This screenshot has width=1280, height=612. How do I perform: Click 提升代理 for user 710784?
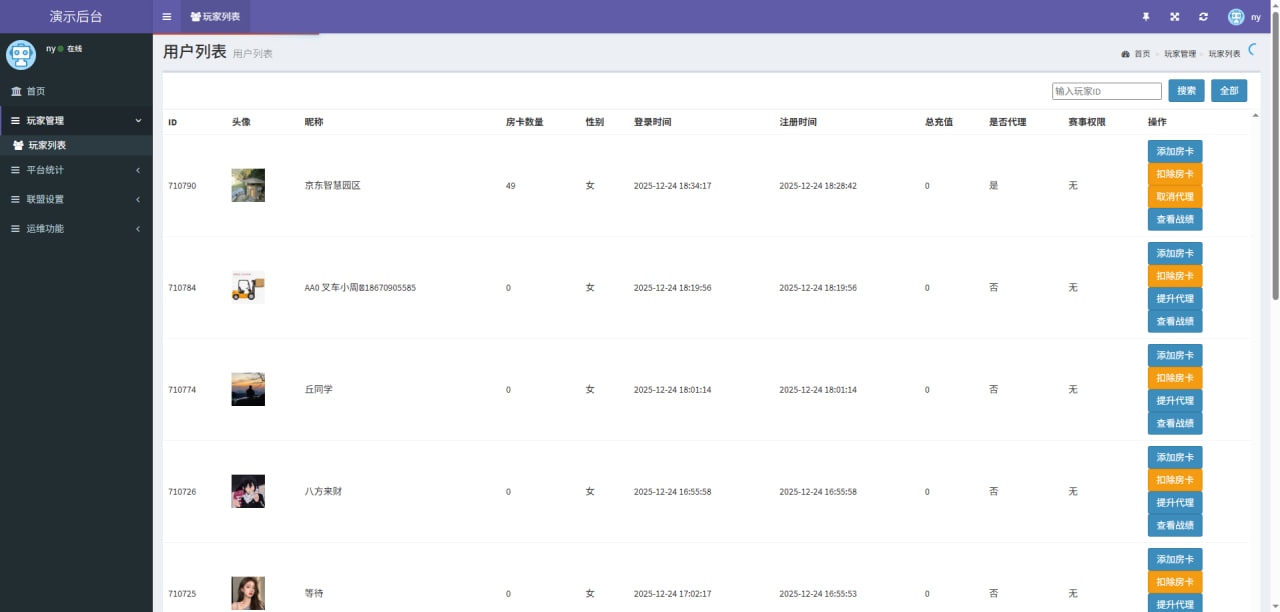(1175, 299)
